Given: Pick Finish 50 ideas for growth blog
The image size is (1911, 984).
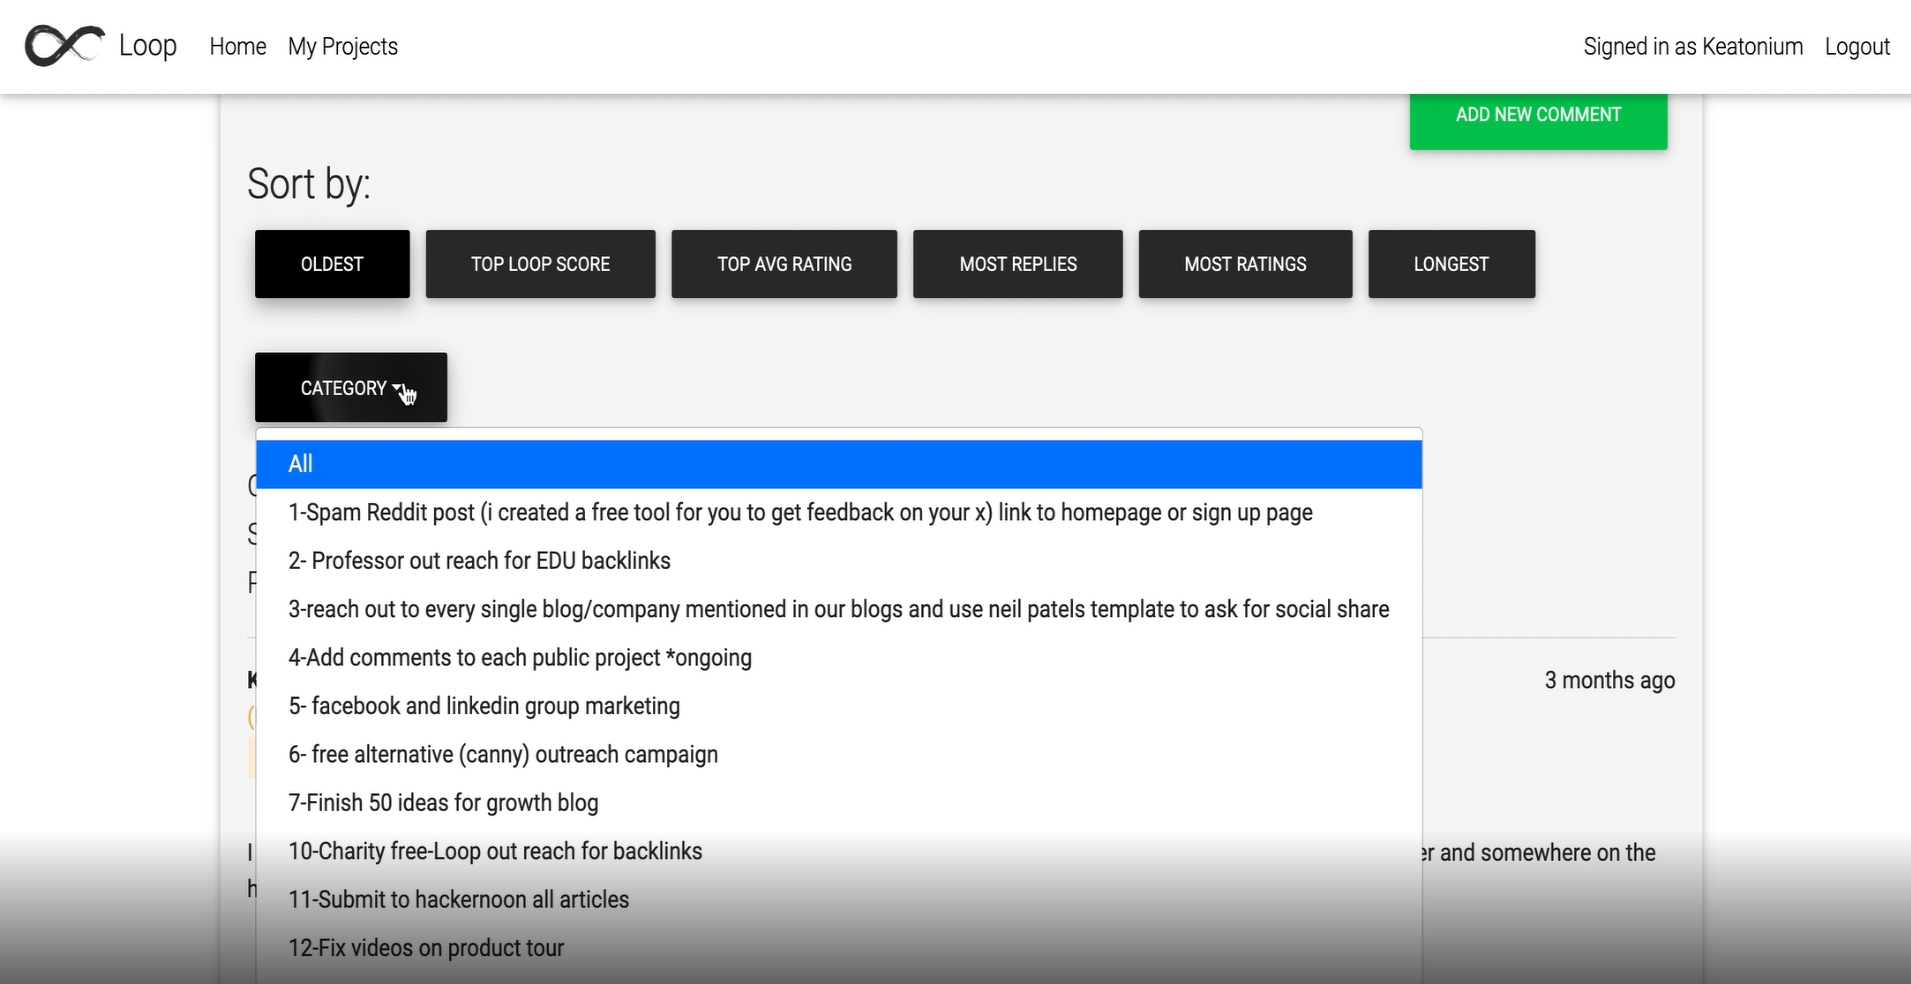Looking at the screenshot, I should pos(839,803).
